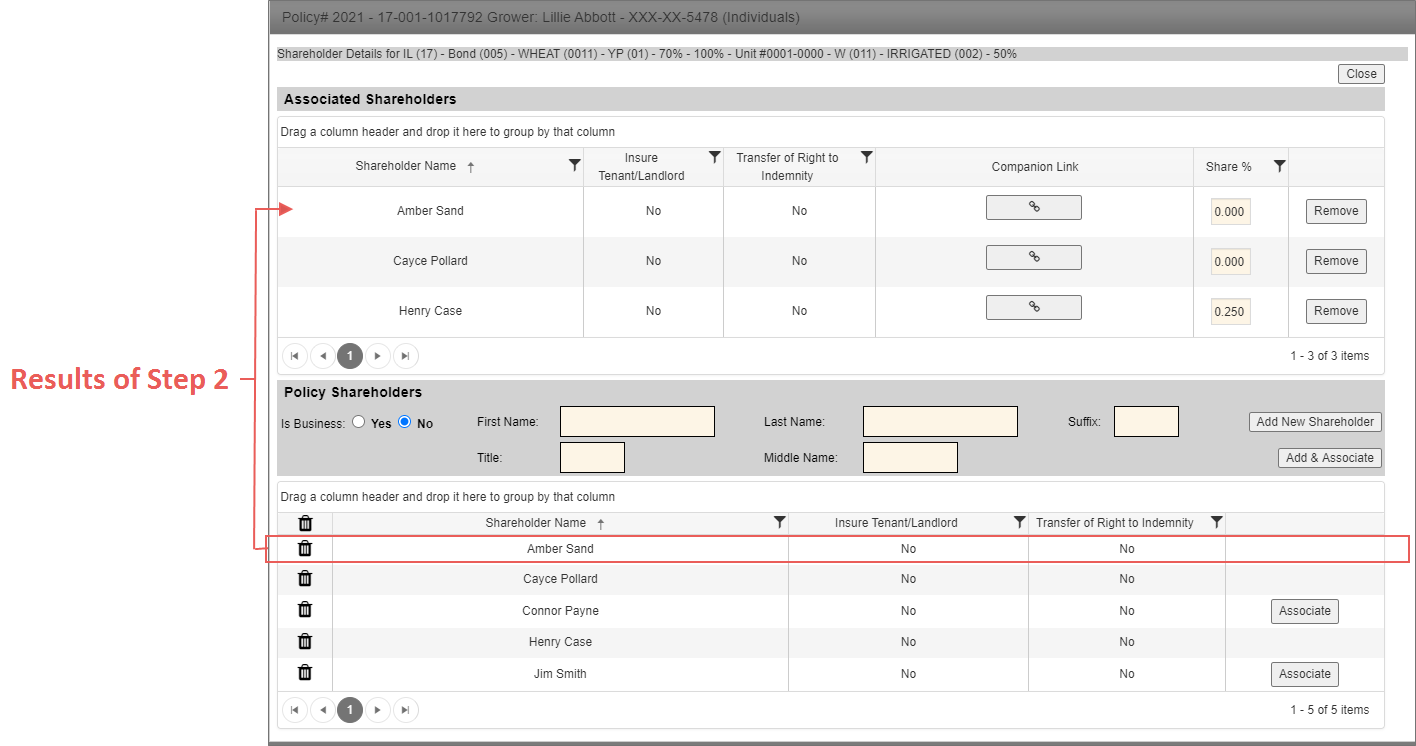
Task: Go to last page in Associated Shareholders pager
Action: click(x=405, y=355)
